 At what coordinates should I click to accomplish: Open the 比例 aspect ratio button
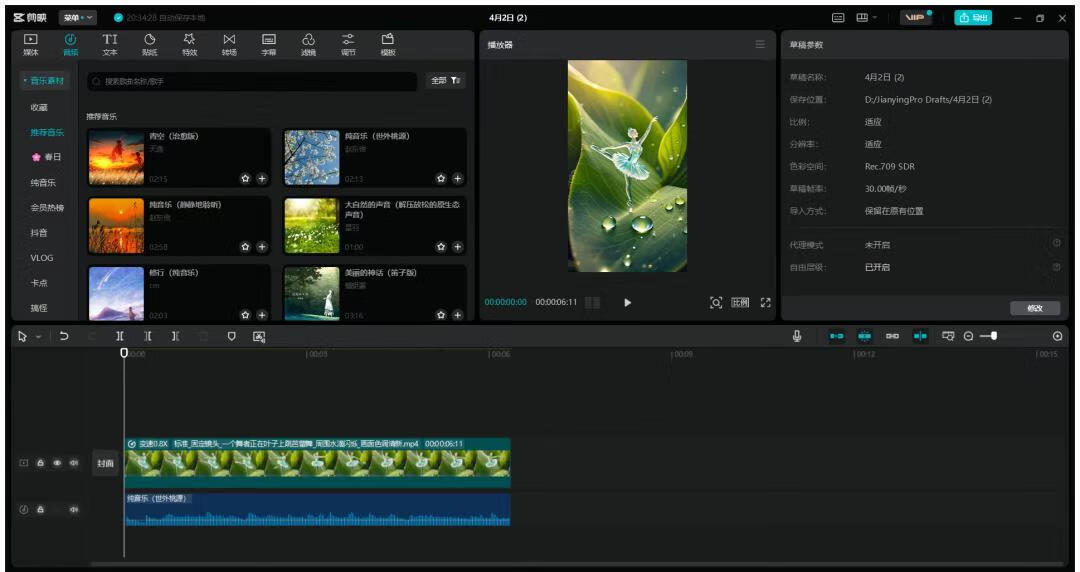tap(740, 303)
